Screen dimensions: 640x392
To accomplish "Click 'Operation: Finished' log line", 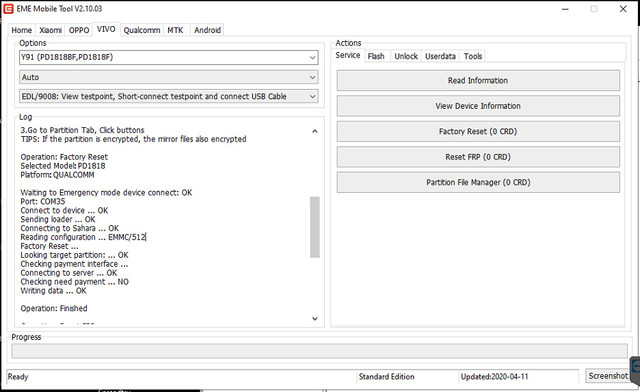I will coord(54,309).
